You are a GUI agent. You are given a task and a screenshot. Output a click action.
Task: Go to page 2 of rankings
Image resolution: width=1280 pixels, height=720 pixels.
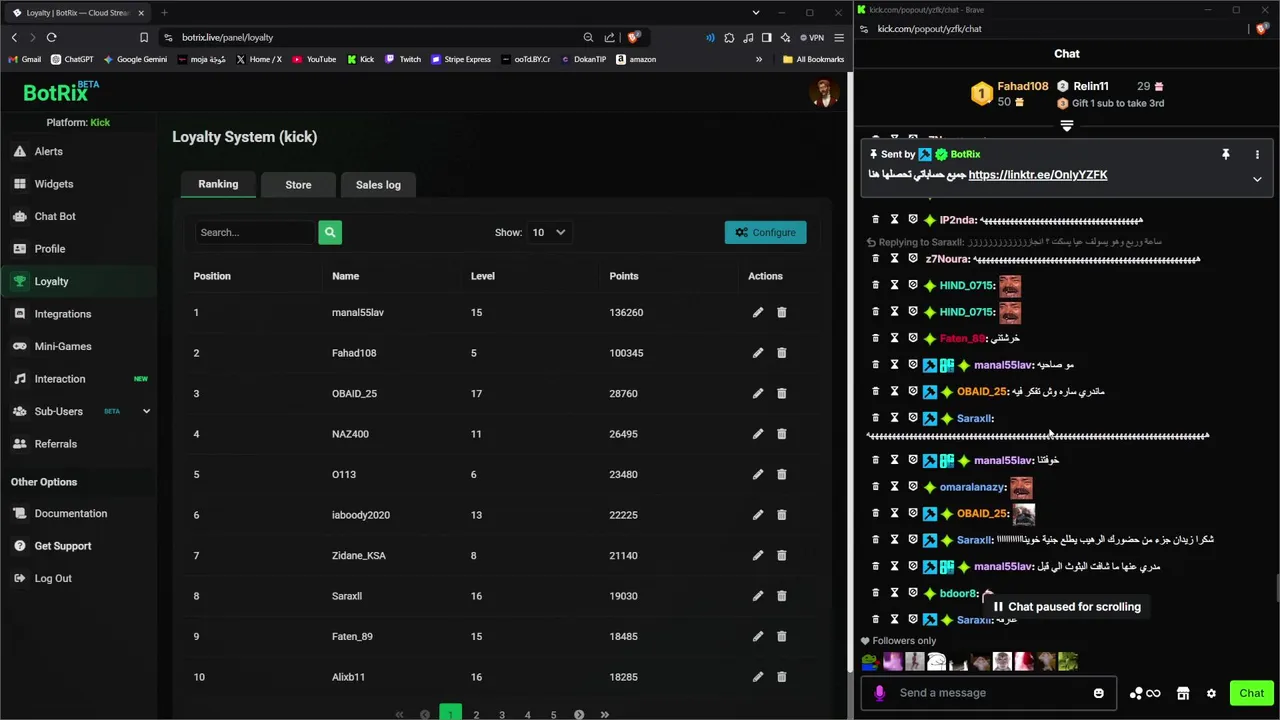point(476,714)
